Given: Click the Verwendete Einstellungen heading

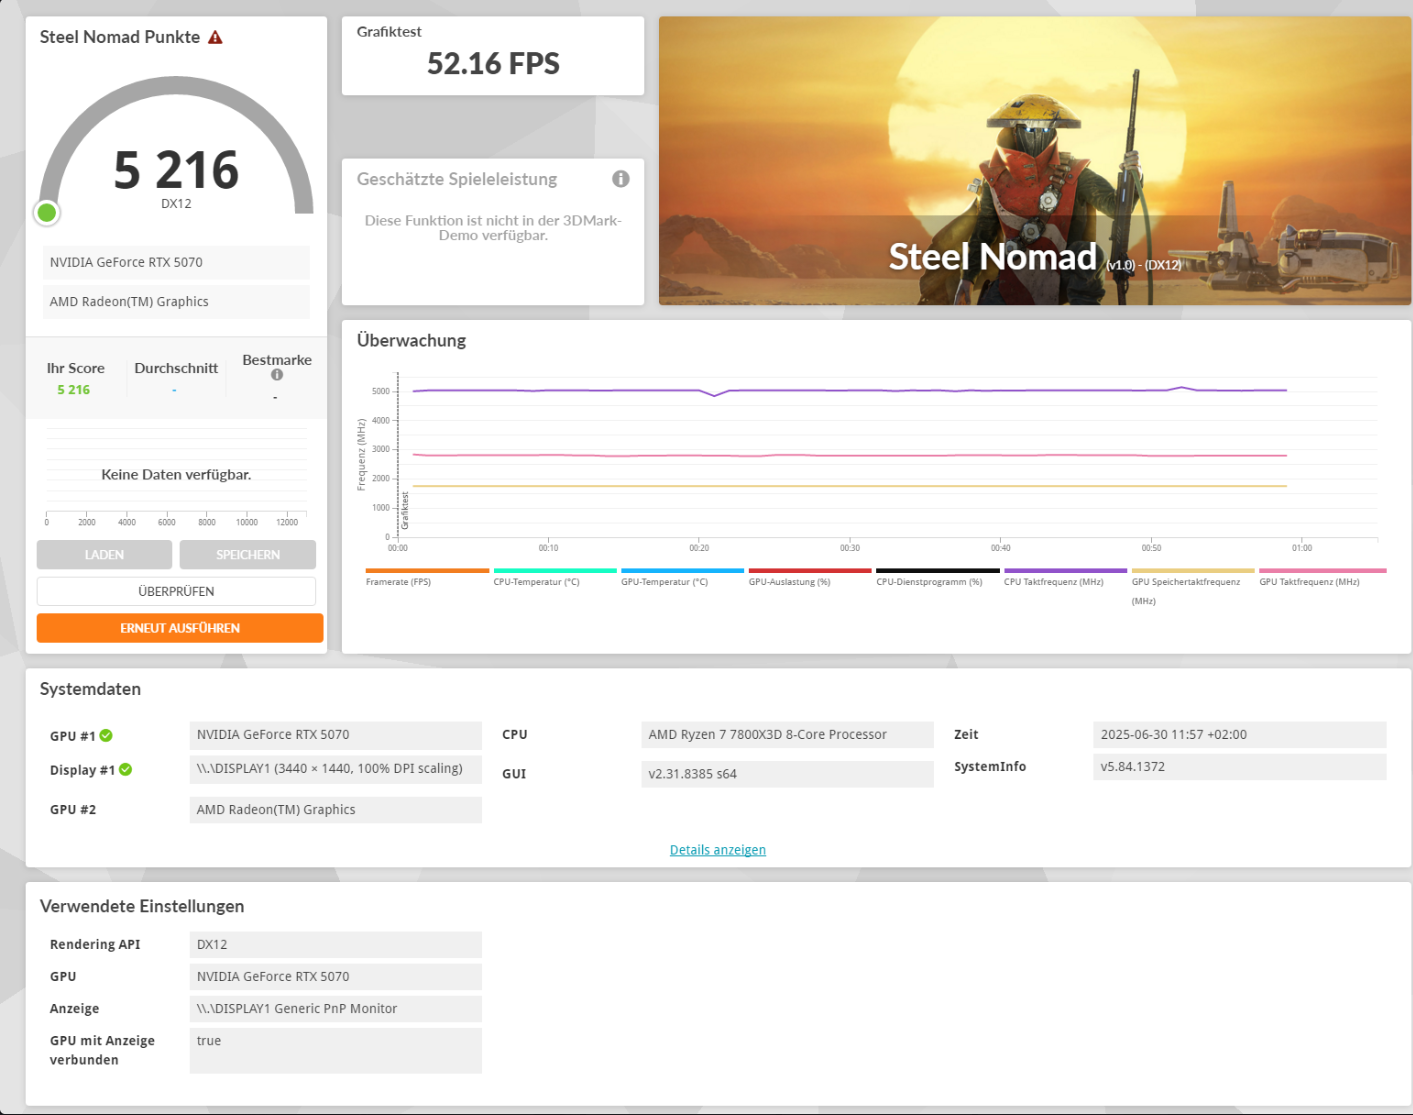Looking at the screenshot, I should coord(142,906).
